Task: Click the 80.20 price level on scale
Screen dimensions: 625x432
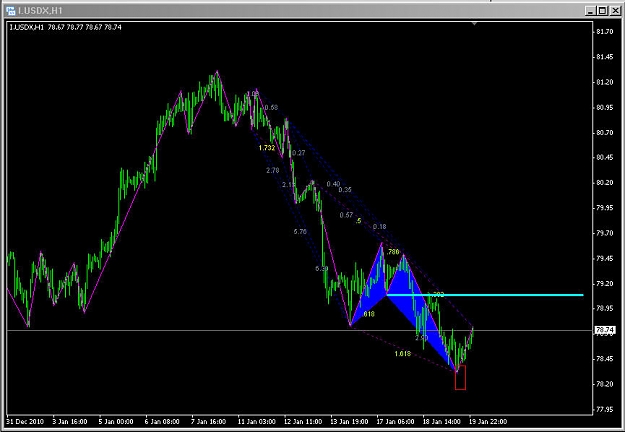Action: [604, 183]
